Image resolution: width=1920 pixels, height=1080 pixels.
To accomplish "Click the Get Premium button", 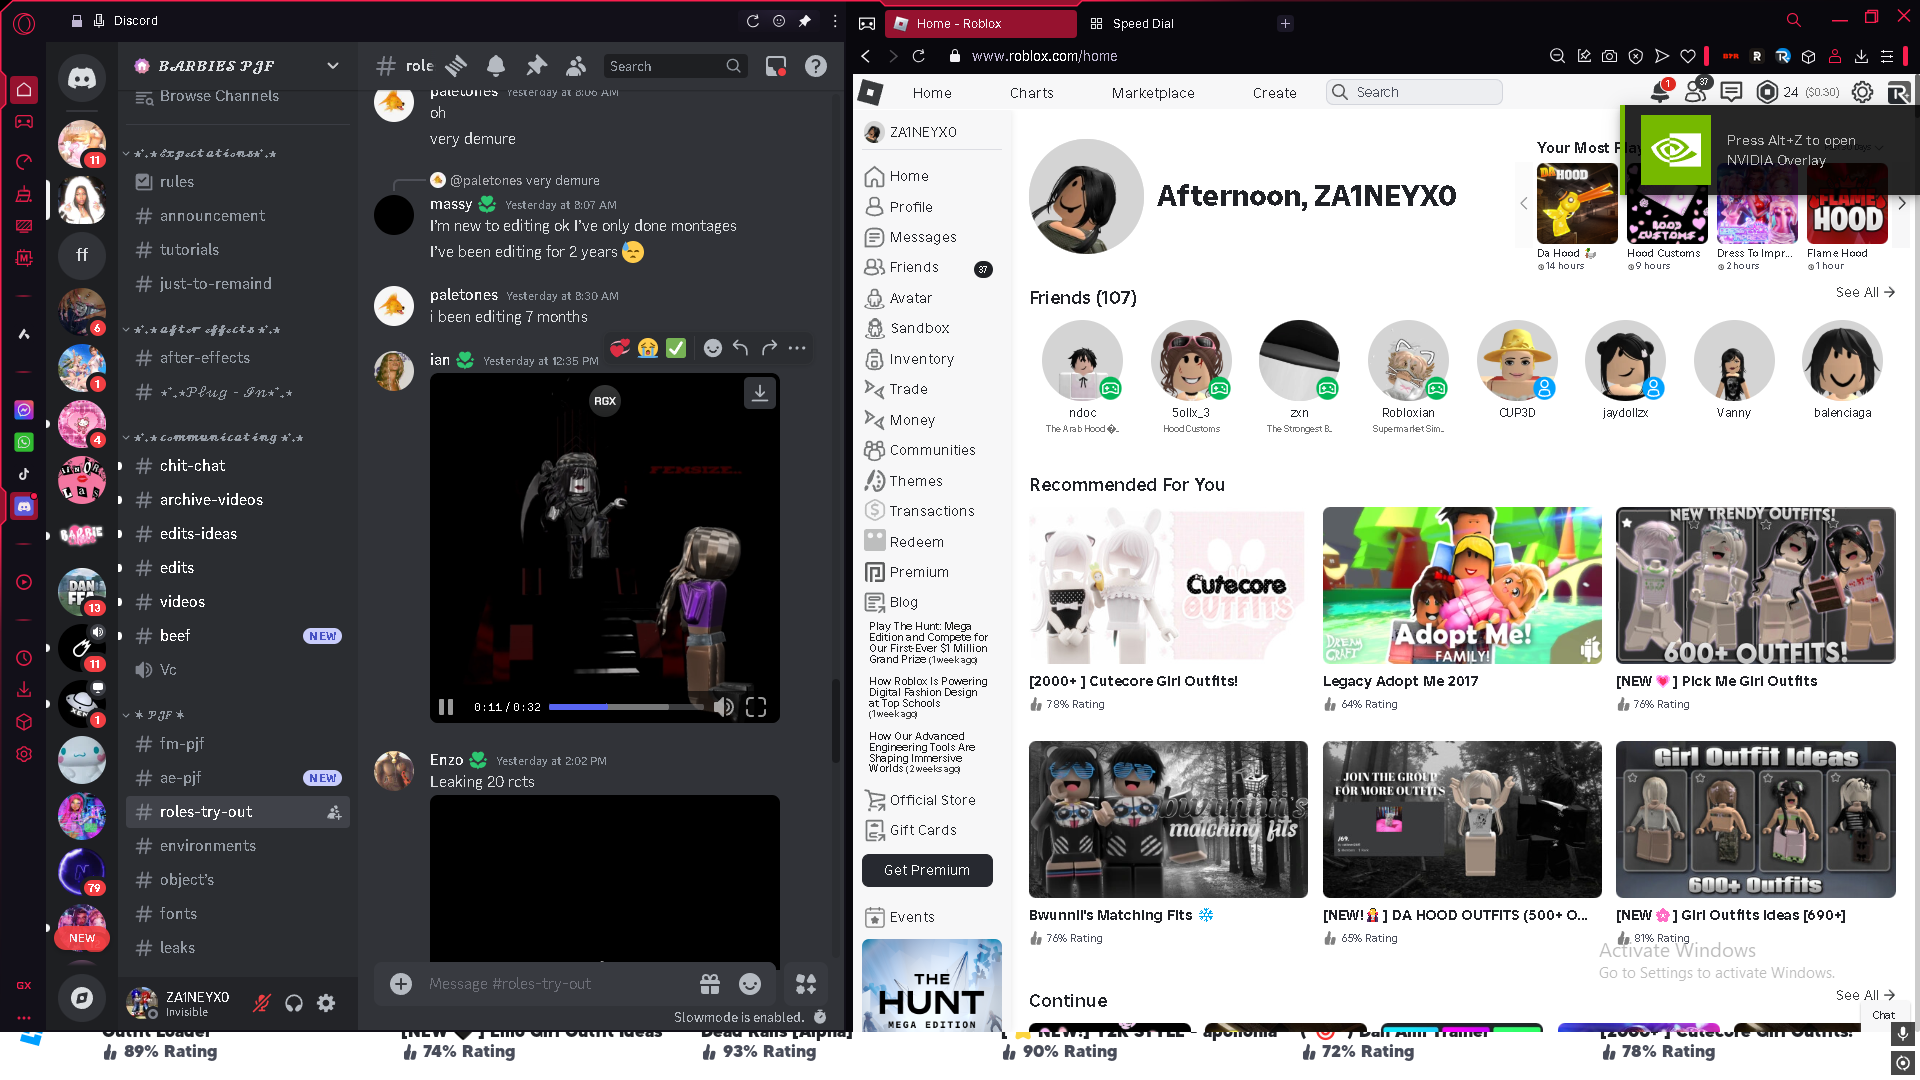I will click(927, 870).
